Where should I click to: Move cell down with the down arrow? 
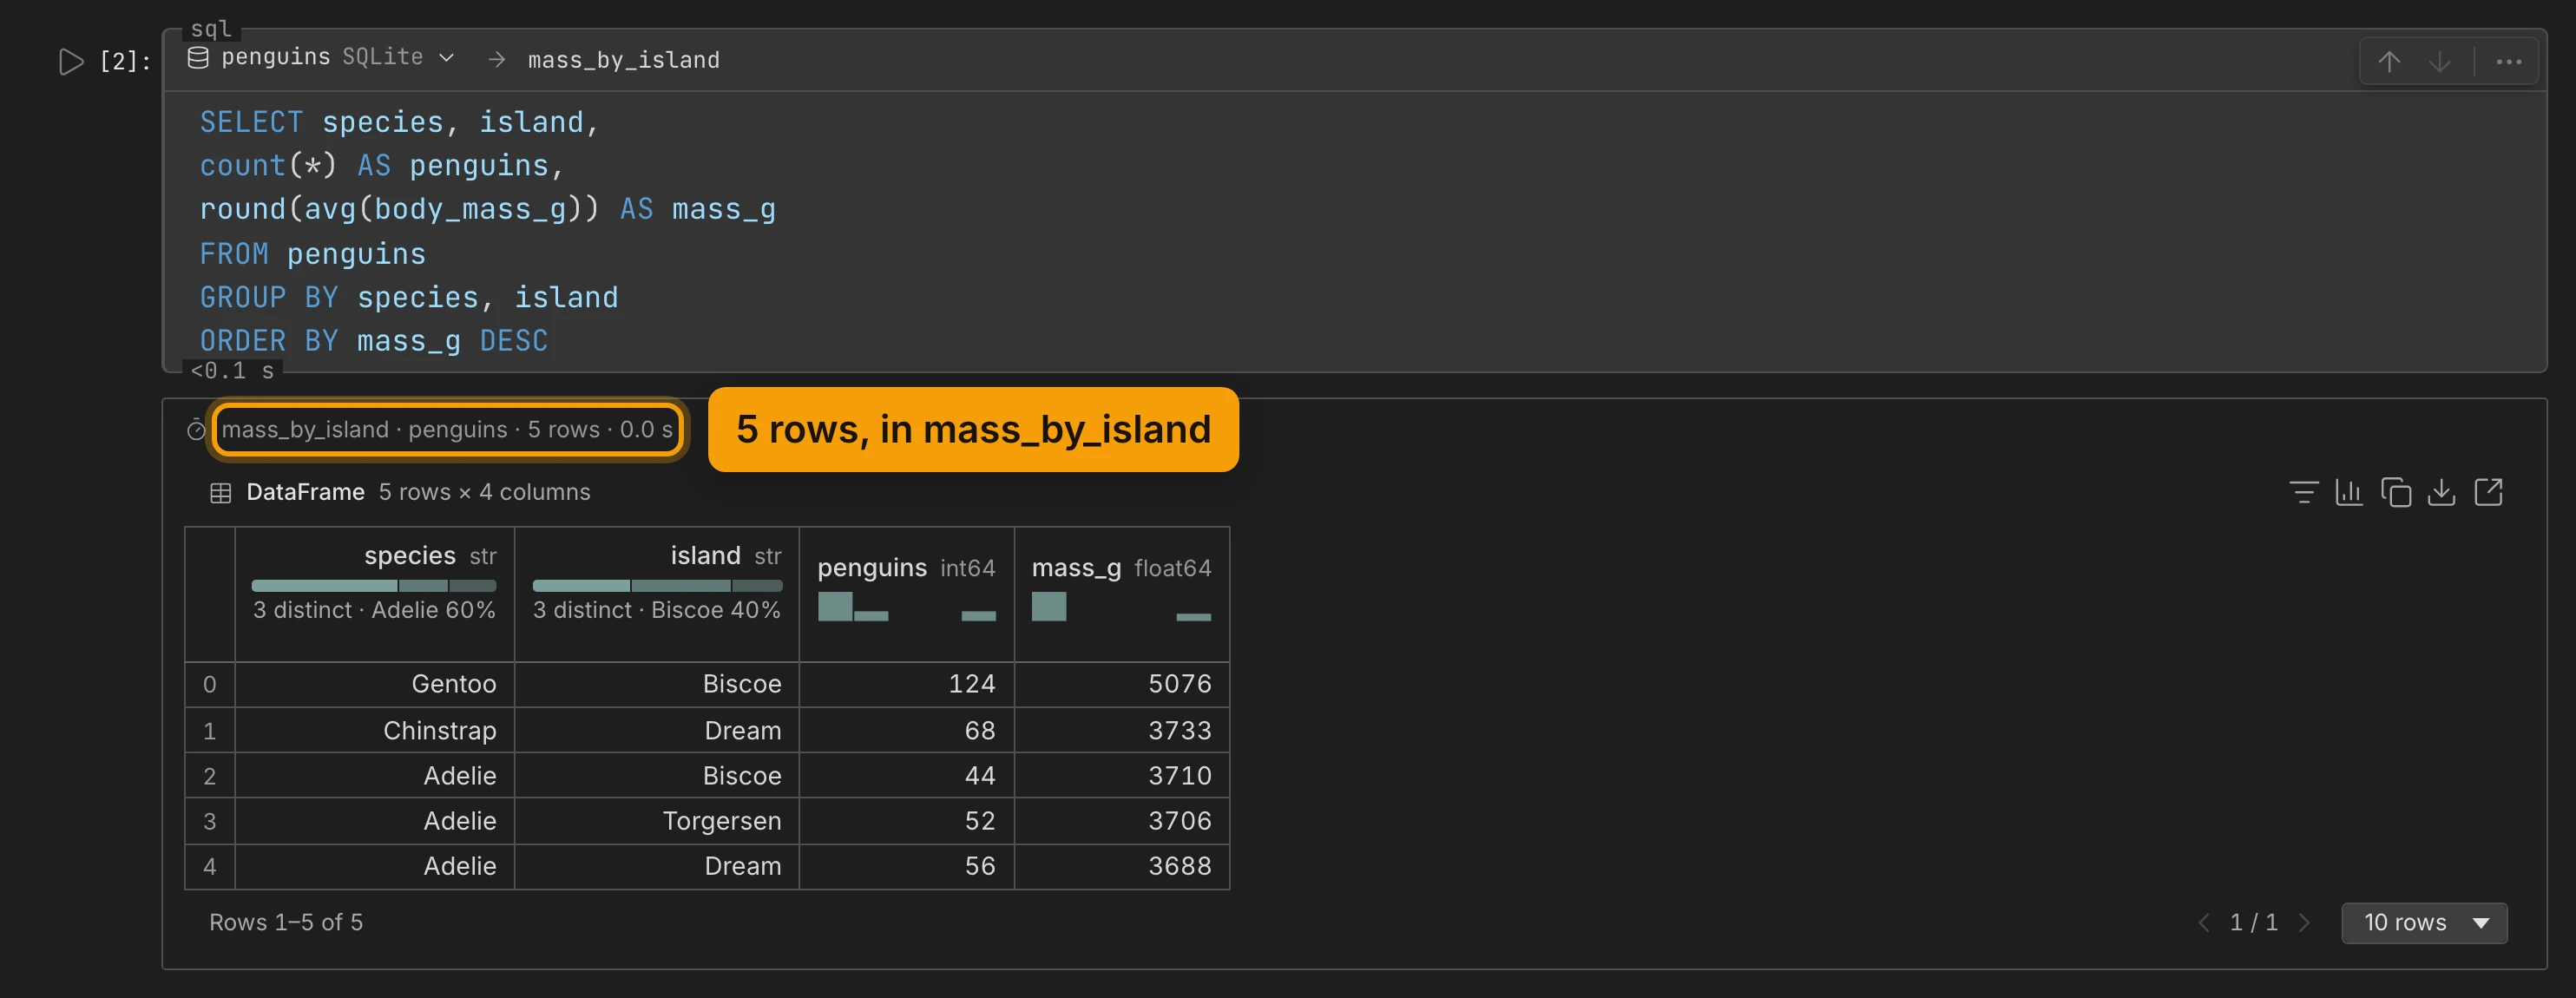(2440, 62)
